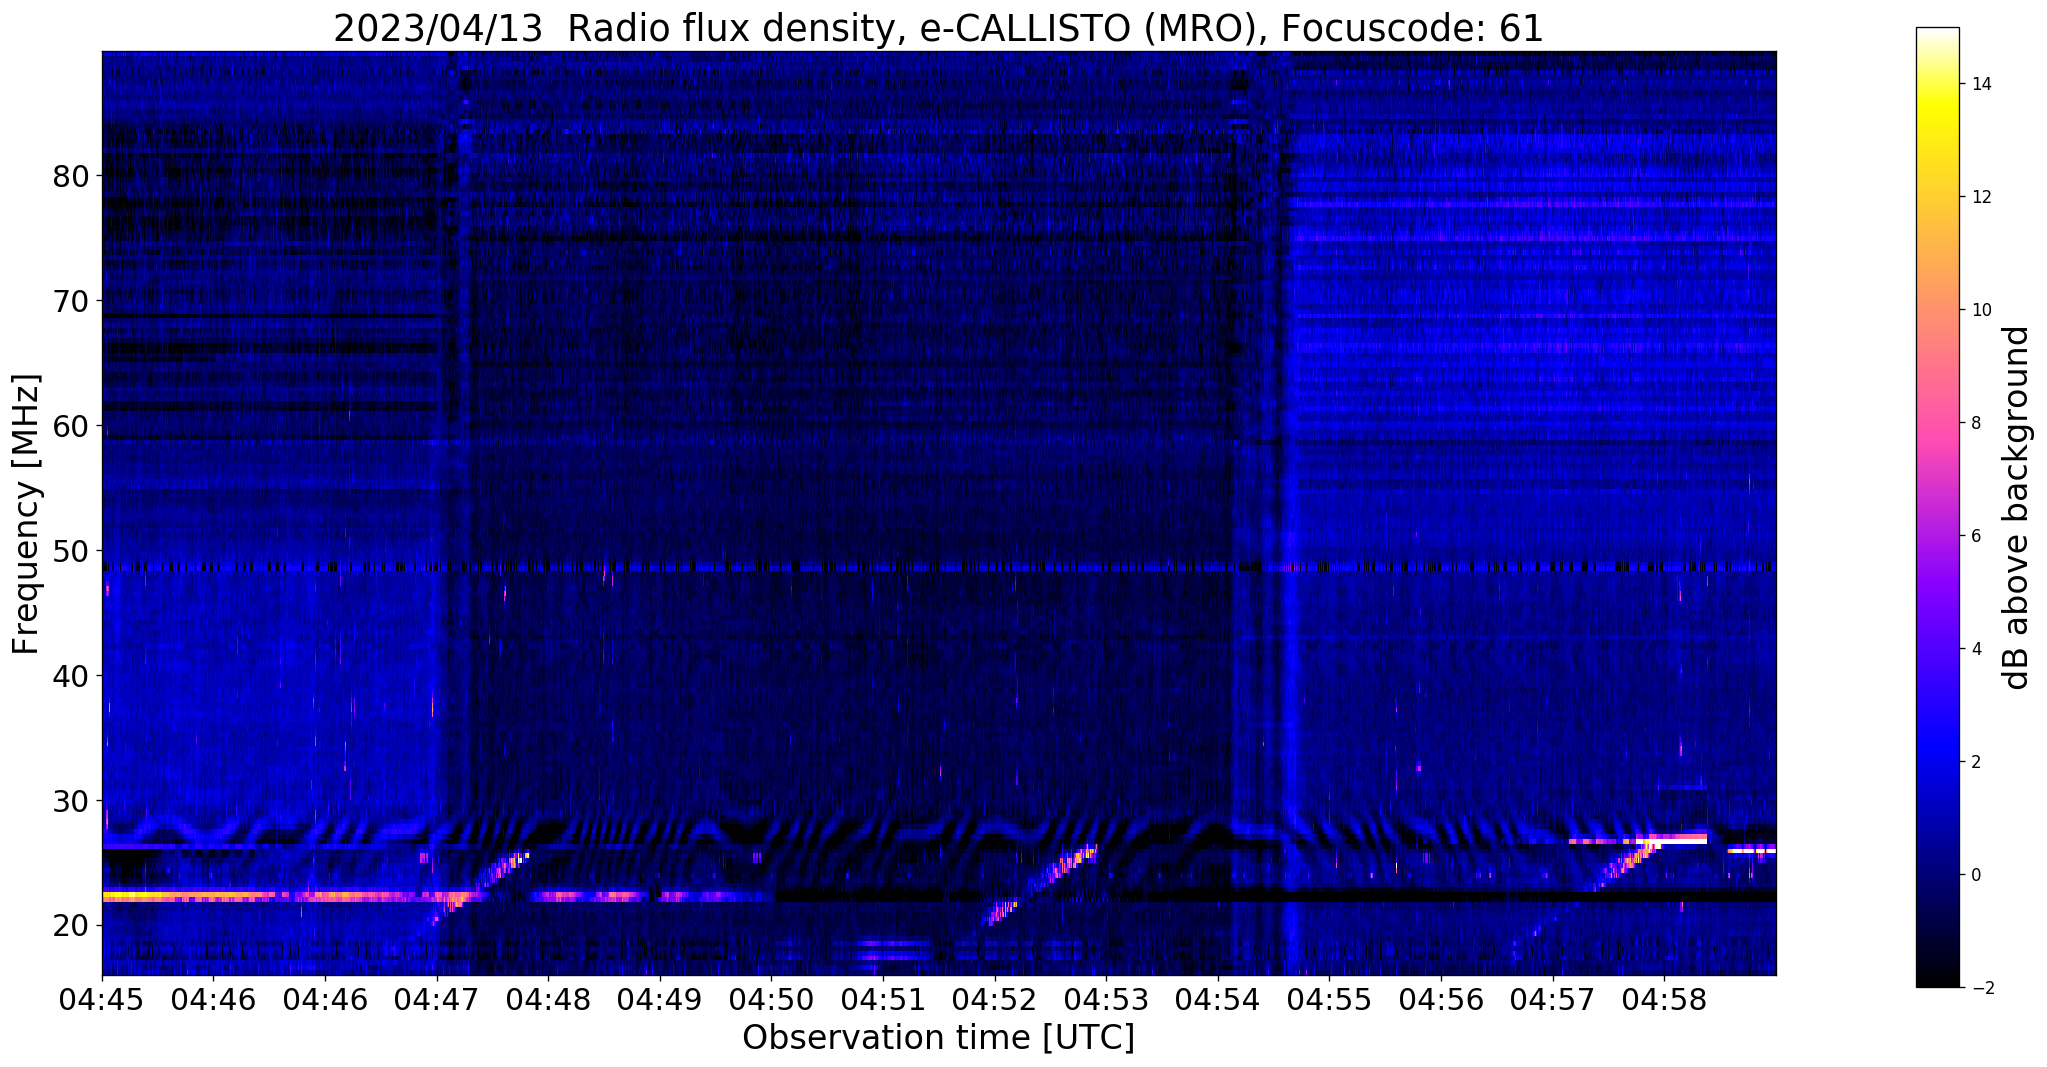2047x1067 pixels.
Task: Click the 'Observation time [UTC]' x-axis label
Action: (x=938, y=1038)
